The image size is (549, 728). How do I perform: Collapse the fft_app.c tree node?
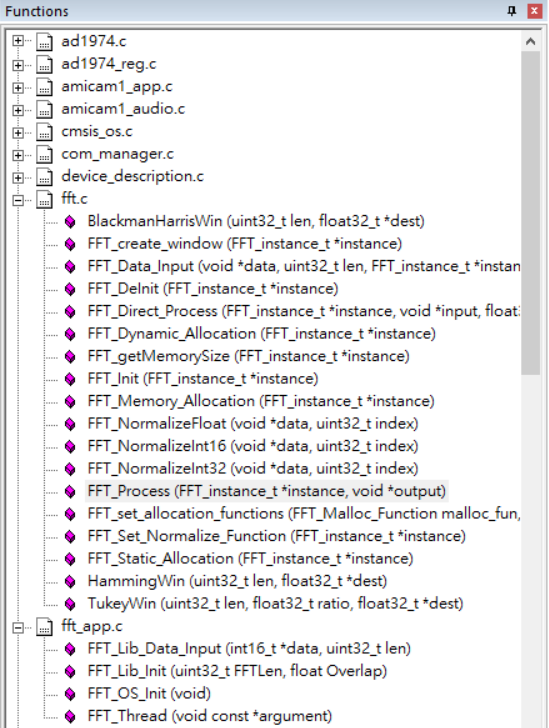pyautogui.click(x=18, y=627)
